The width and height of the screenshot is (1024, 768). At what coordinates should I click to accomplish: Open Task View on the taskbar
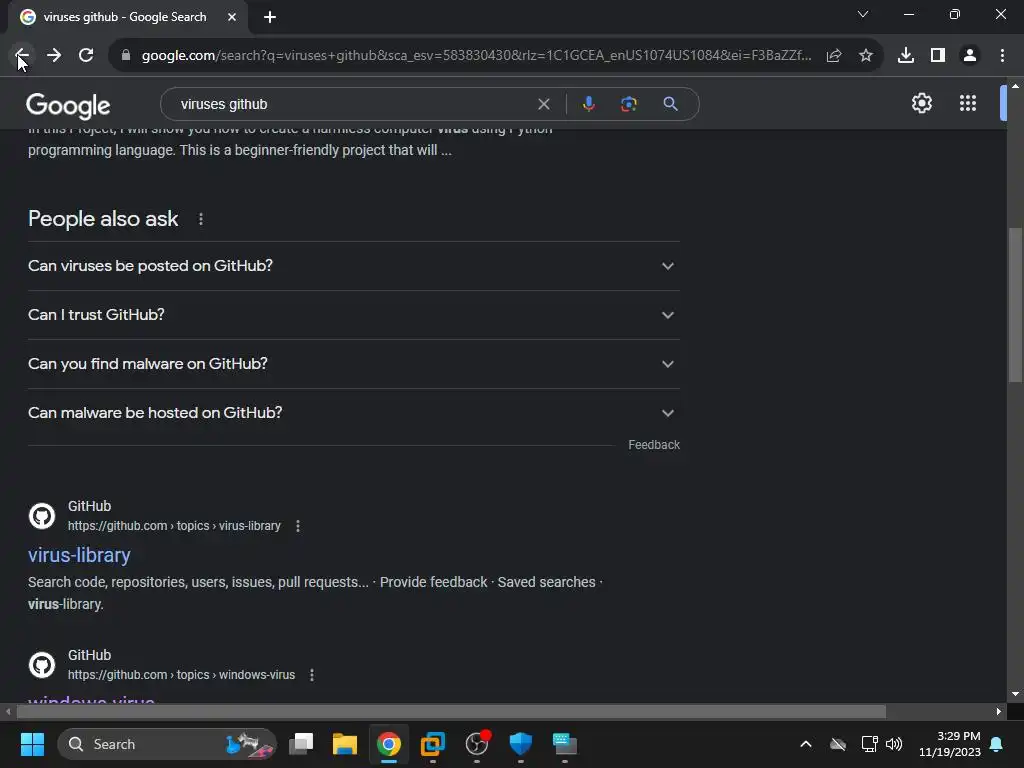(301, 744)
